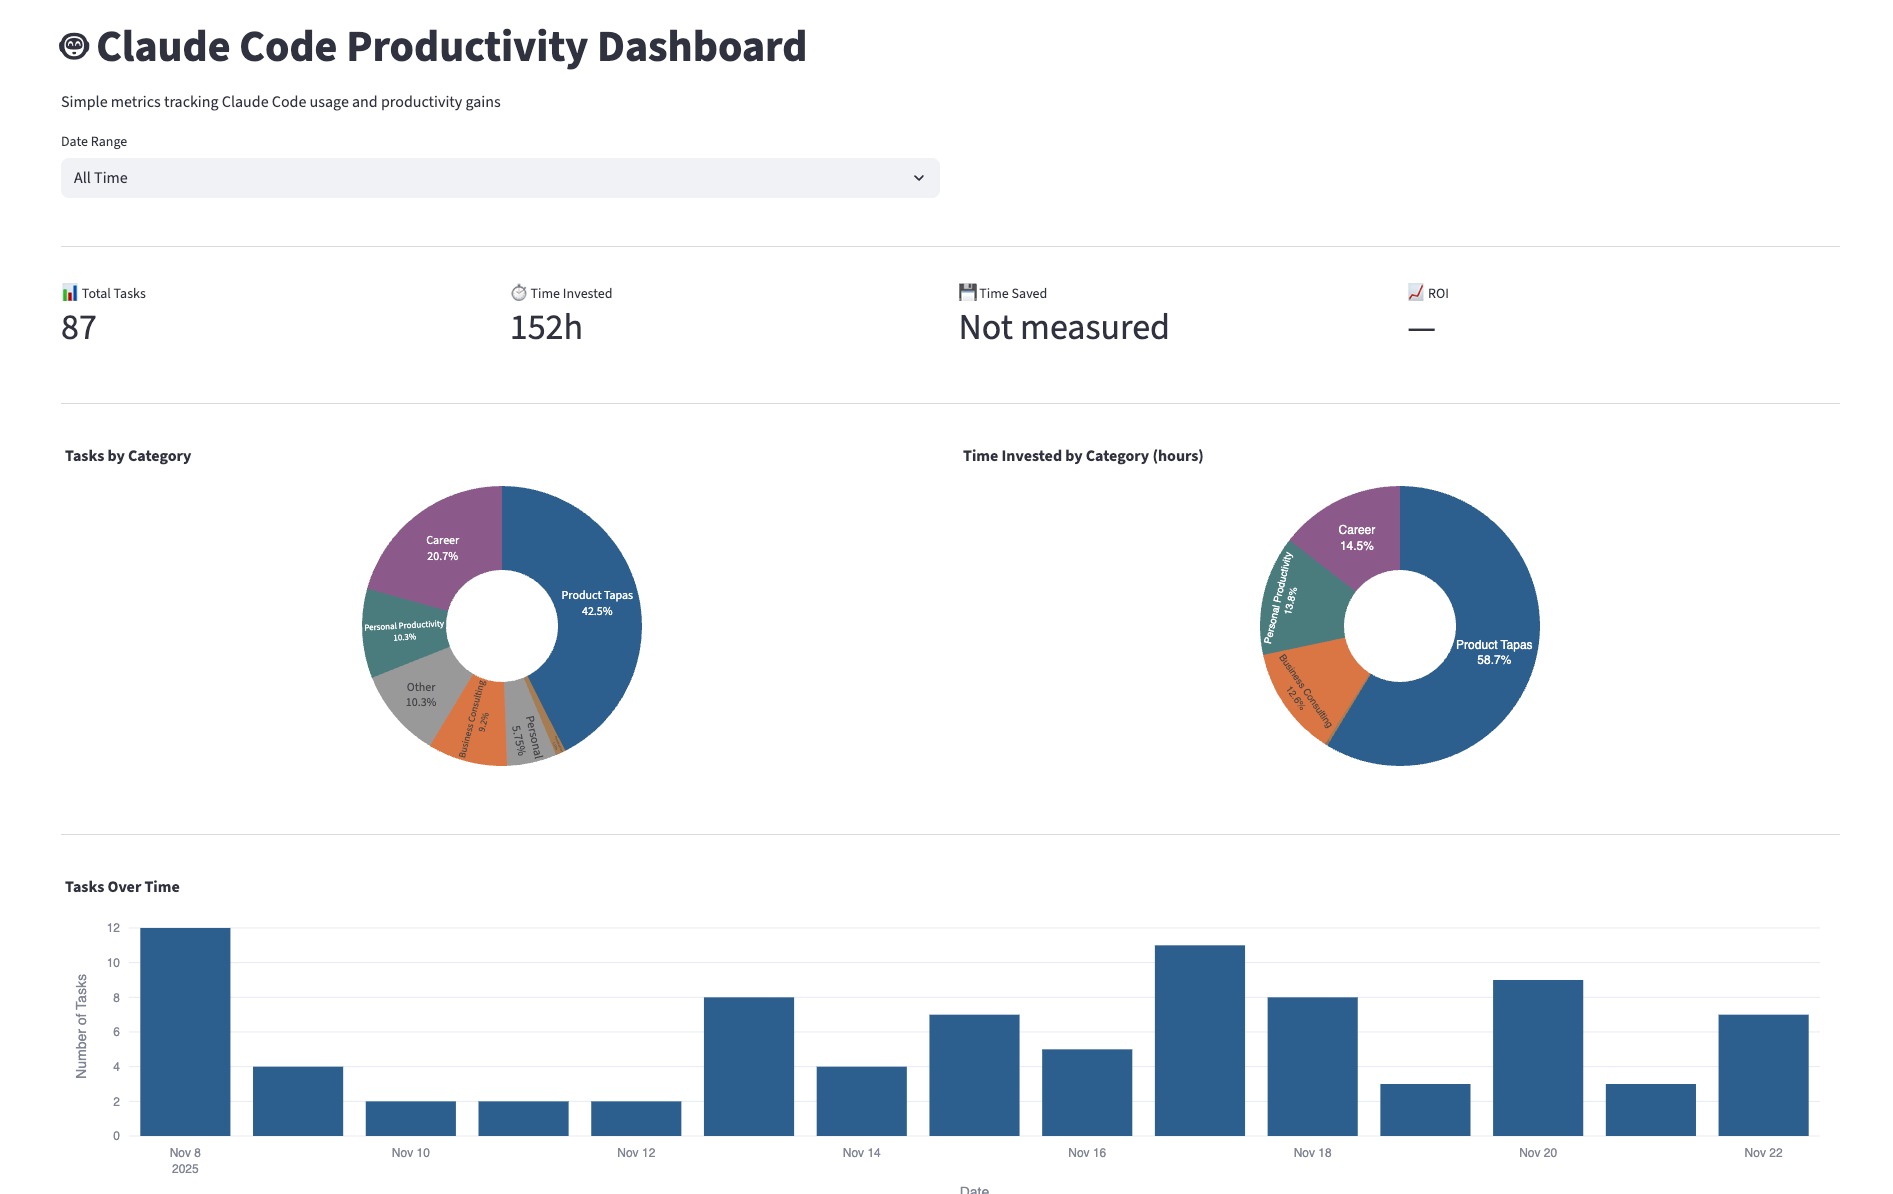Click the Nov 9 bar showing 4 tasks

[x=298, y=1101]
